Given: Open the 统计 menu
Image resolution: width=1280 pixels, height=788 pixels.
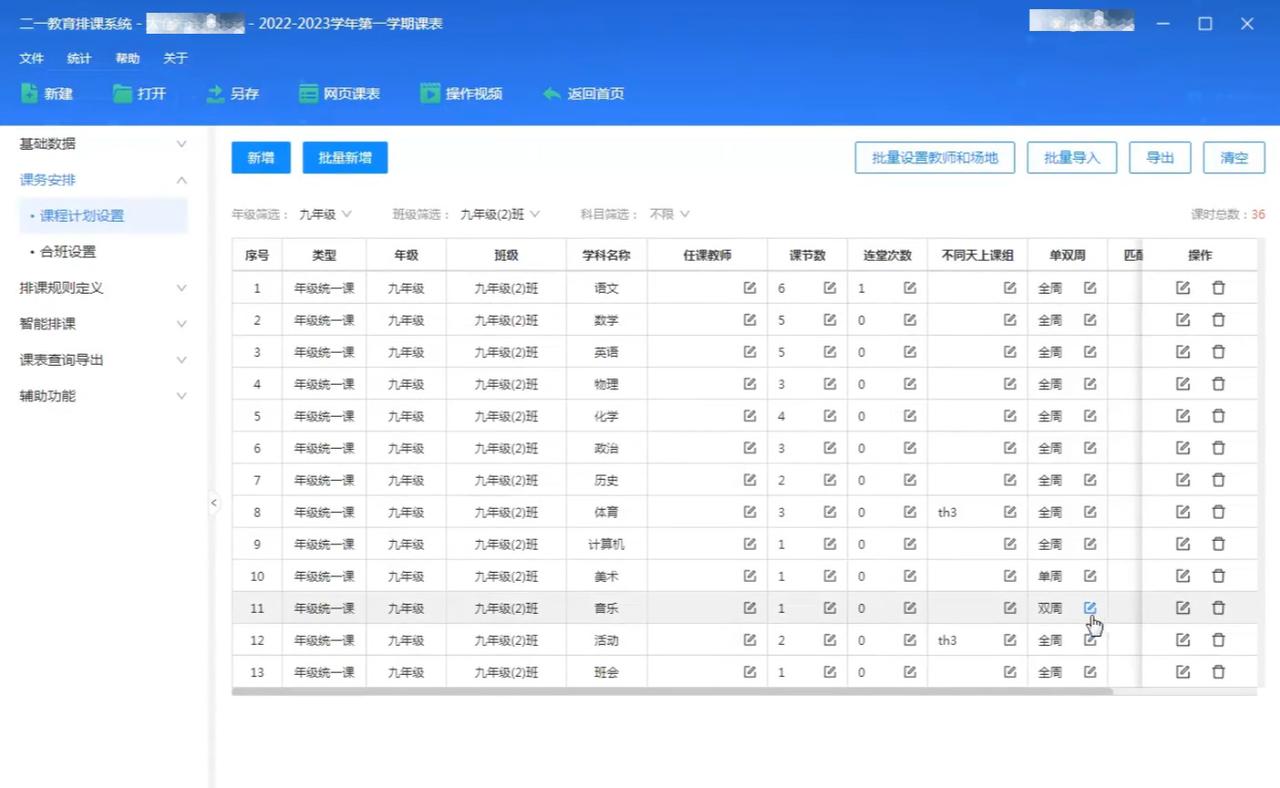Looking at the screenshot, I should point(79,58).
